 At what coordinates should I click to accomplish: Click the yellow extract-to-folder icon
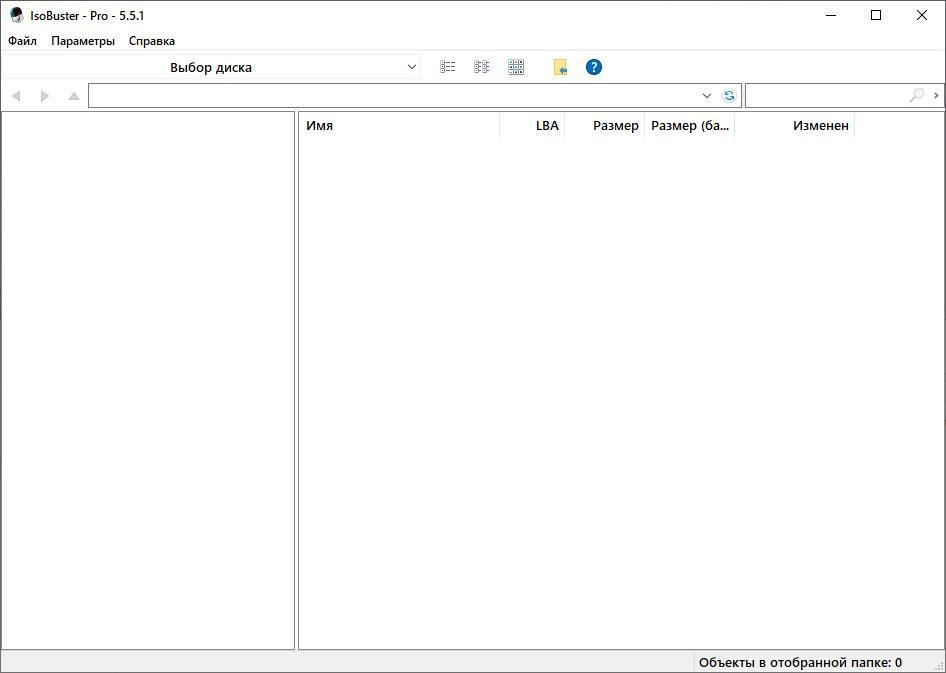pos(560,67)
